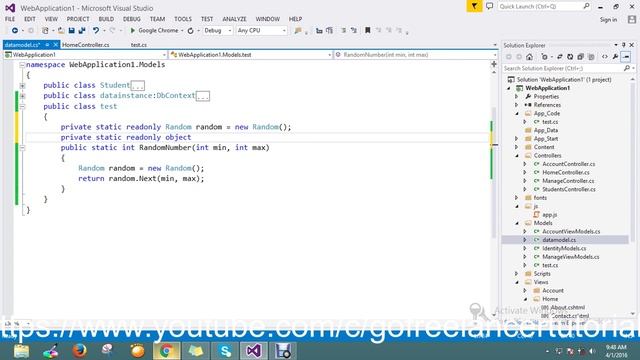Toggle Show All Files in Solution Explorer
This screenshot has height=360, width=640.
[591, 57]
